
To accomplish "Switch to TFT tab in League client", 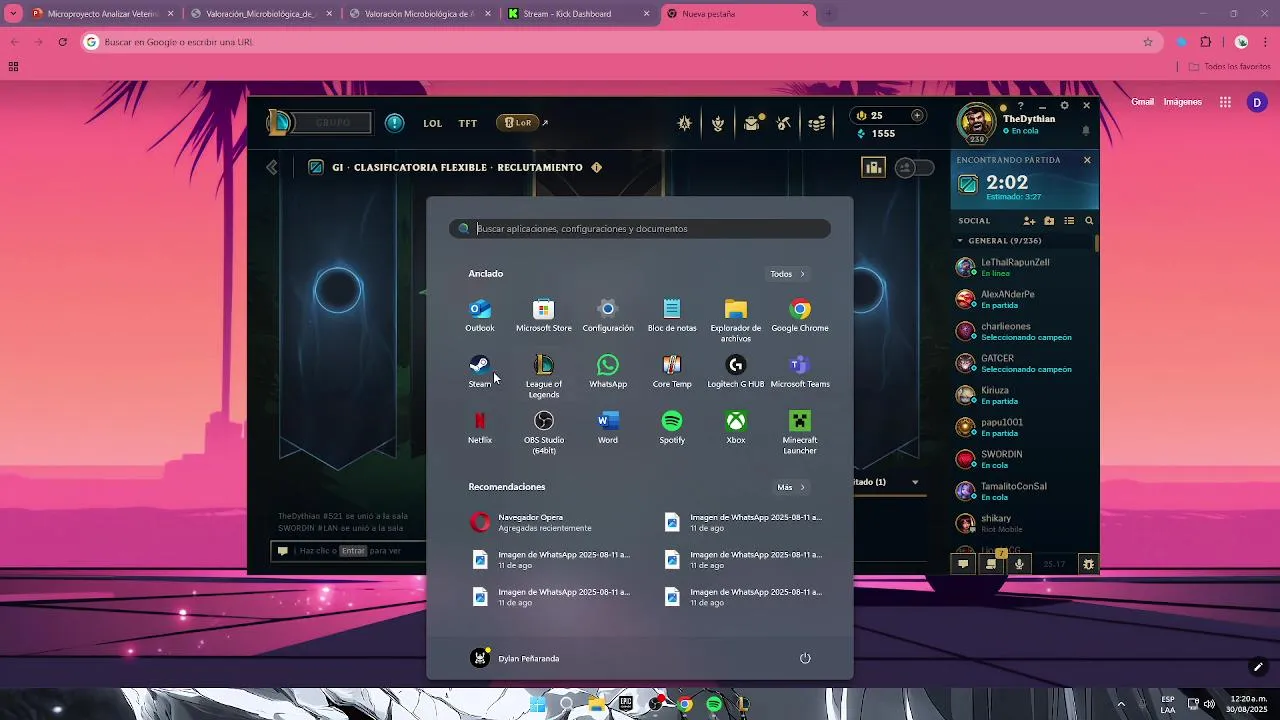I will [468, 124].
